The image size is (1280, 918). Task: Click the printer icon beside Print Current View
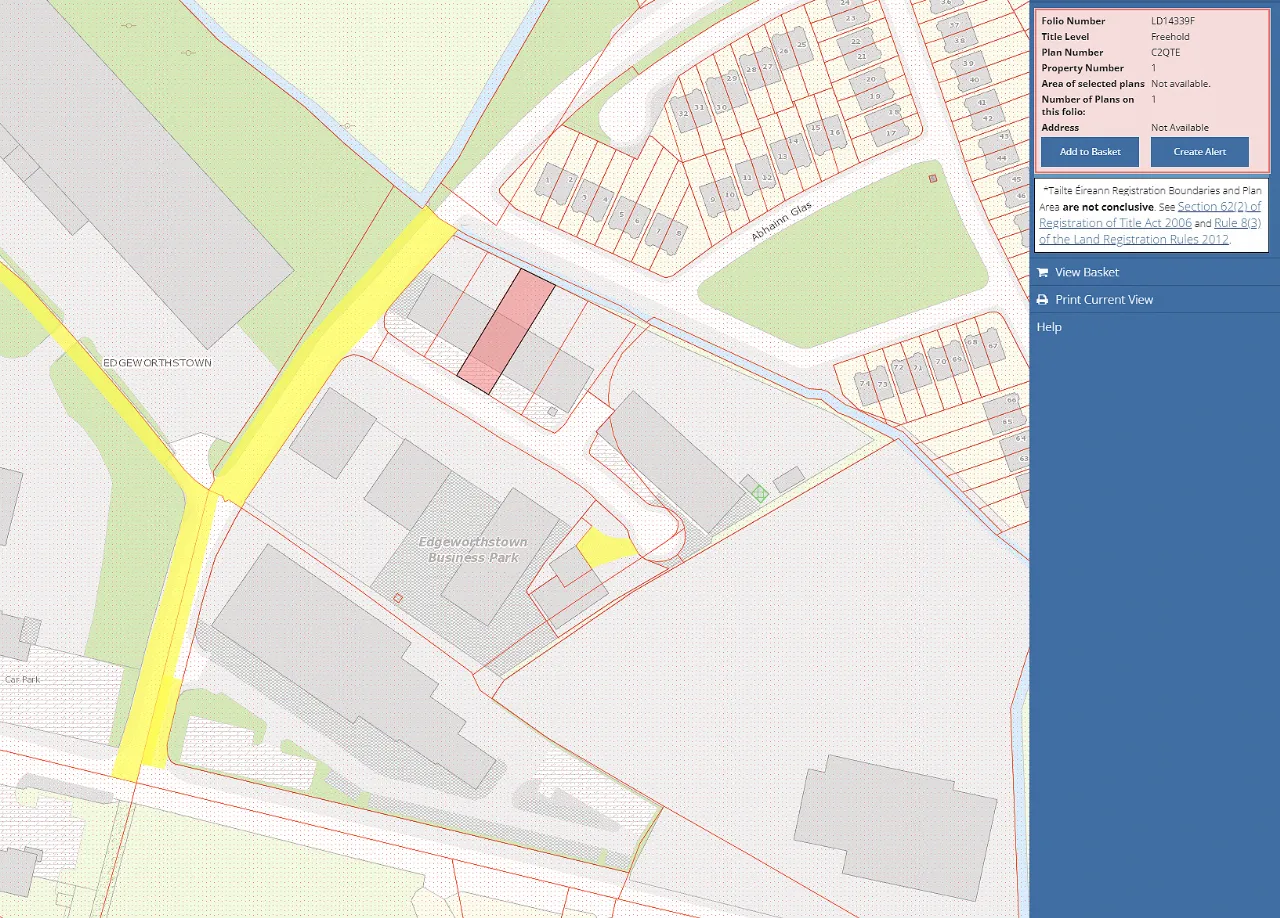tap(1043, 299)
